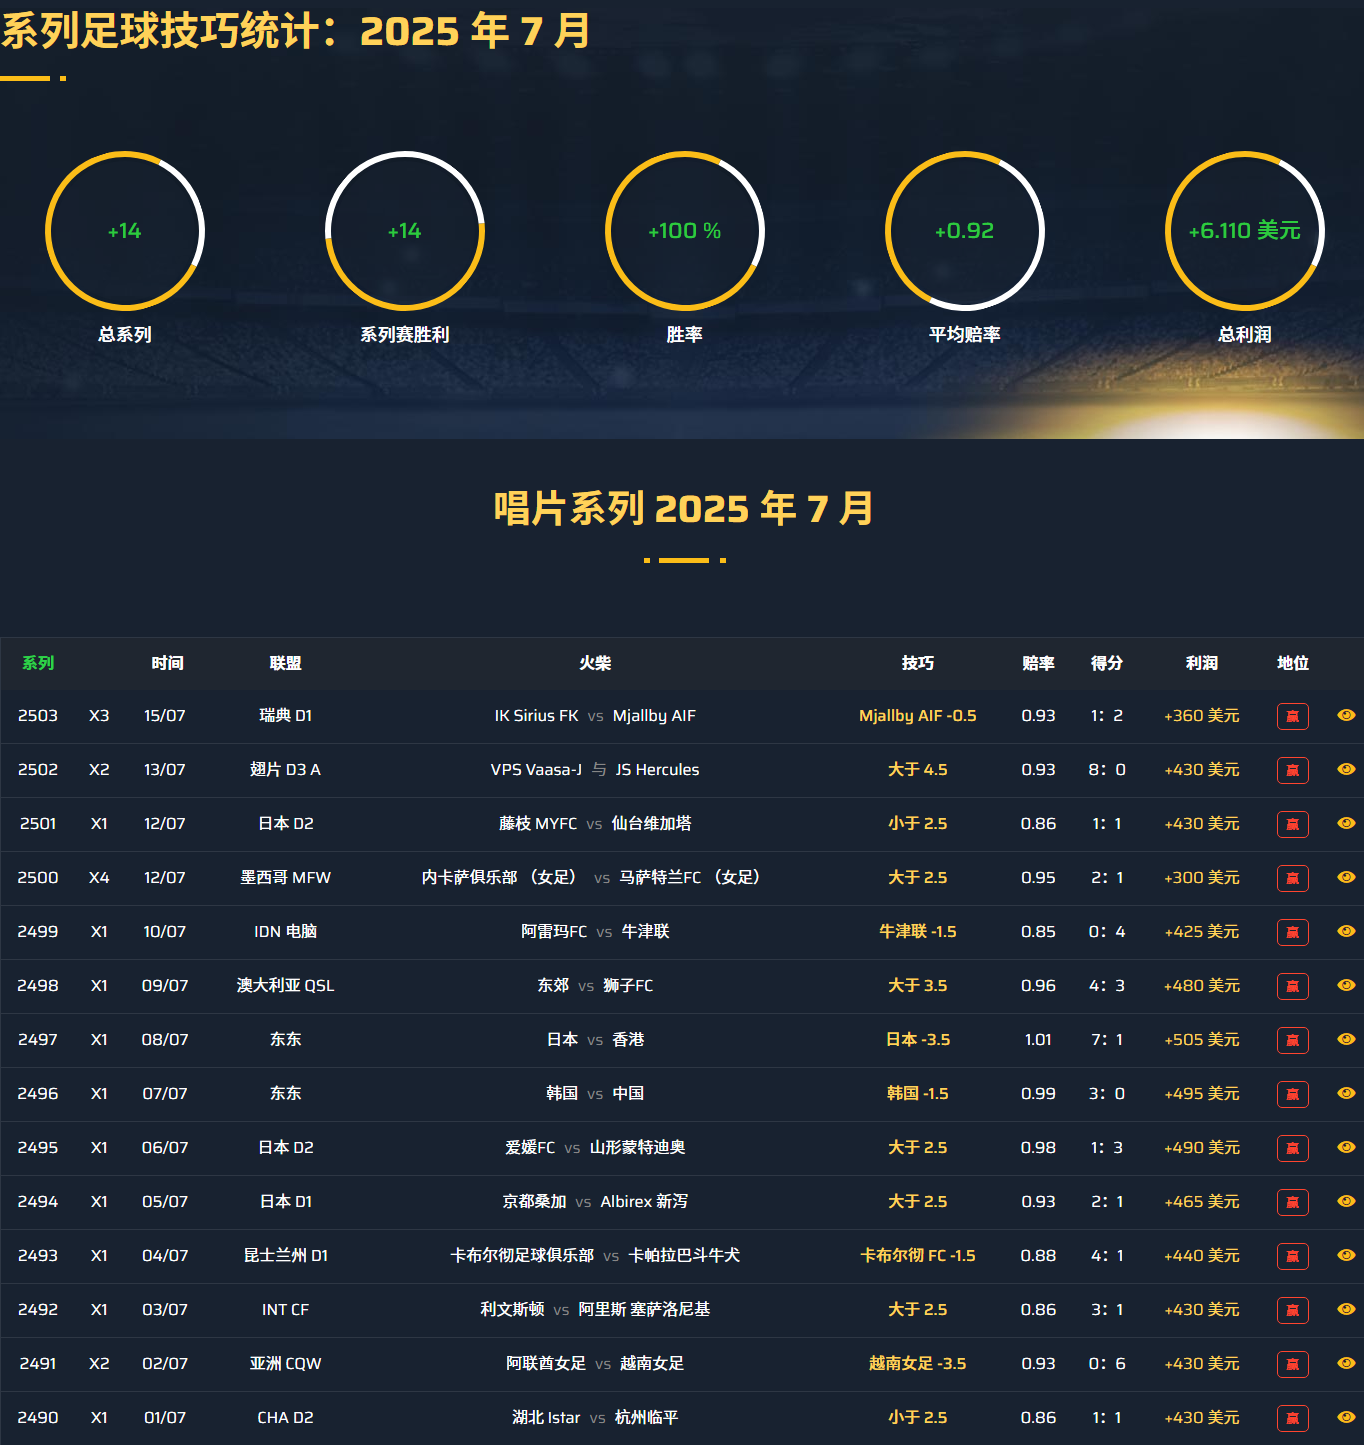The image size is (1364, 1445).
Task: Click odds 1.01 in row 2497
Action: (x=1038, y=1040)
